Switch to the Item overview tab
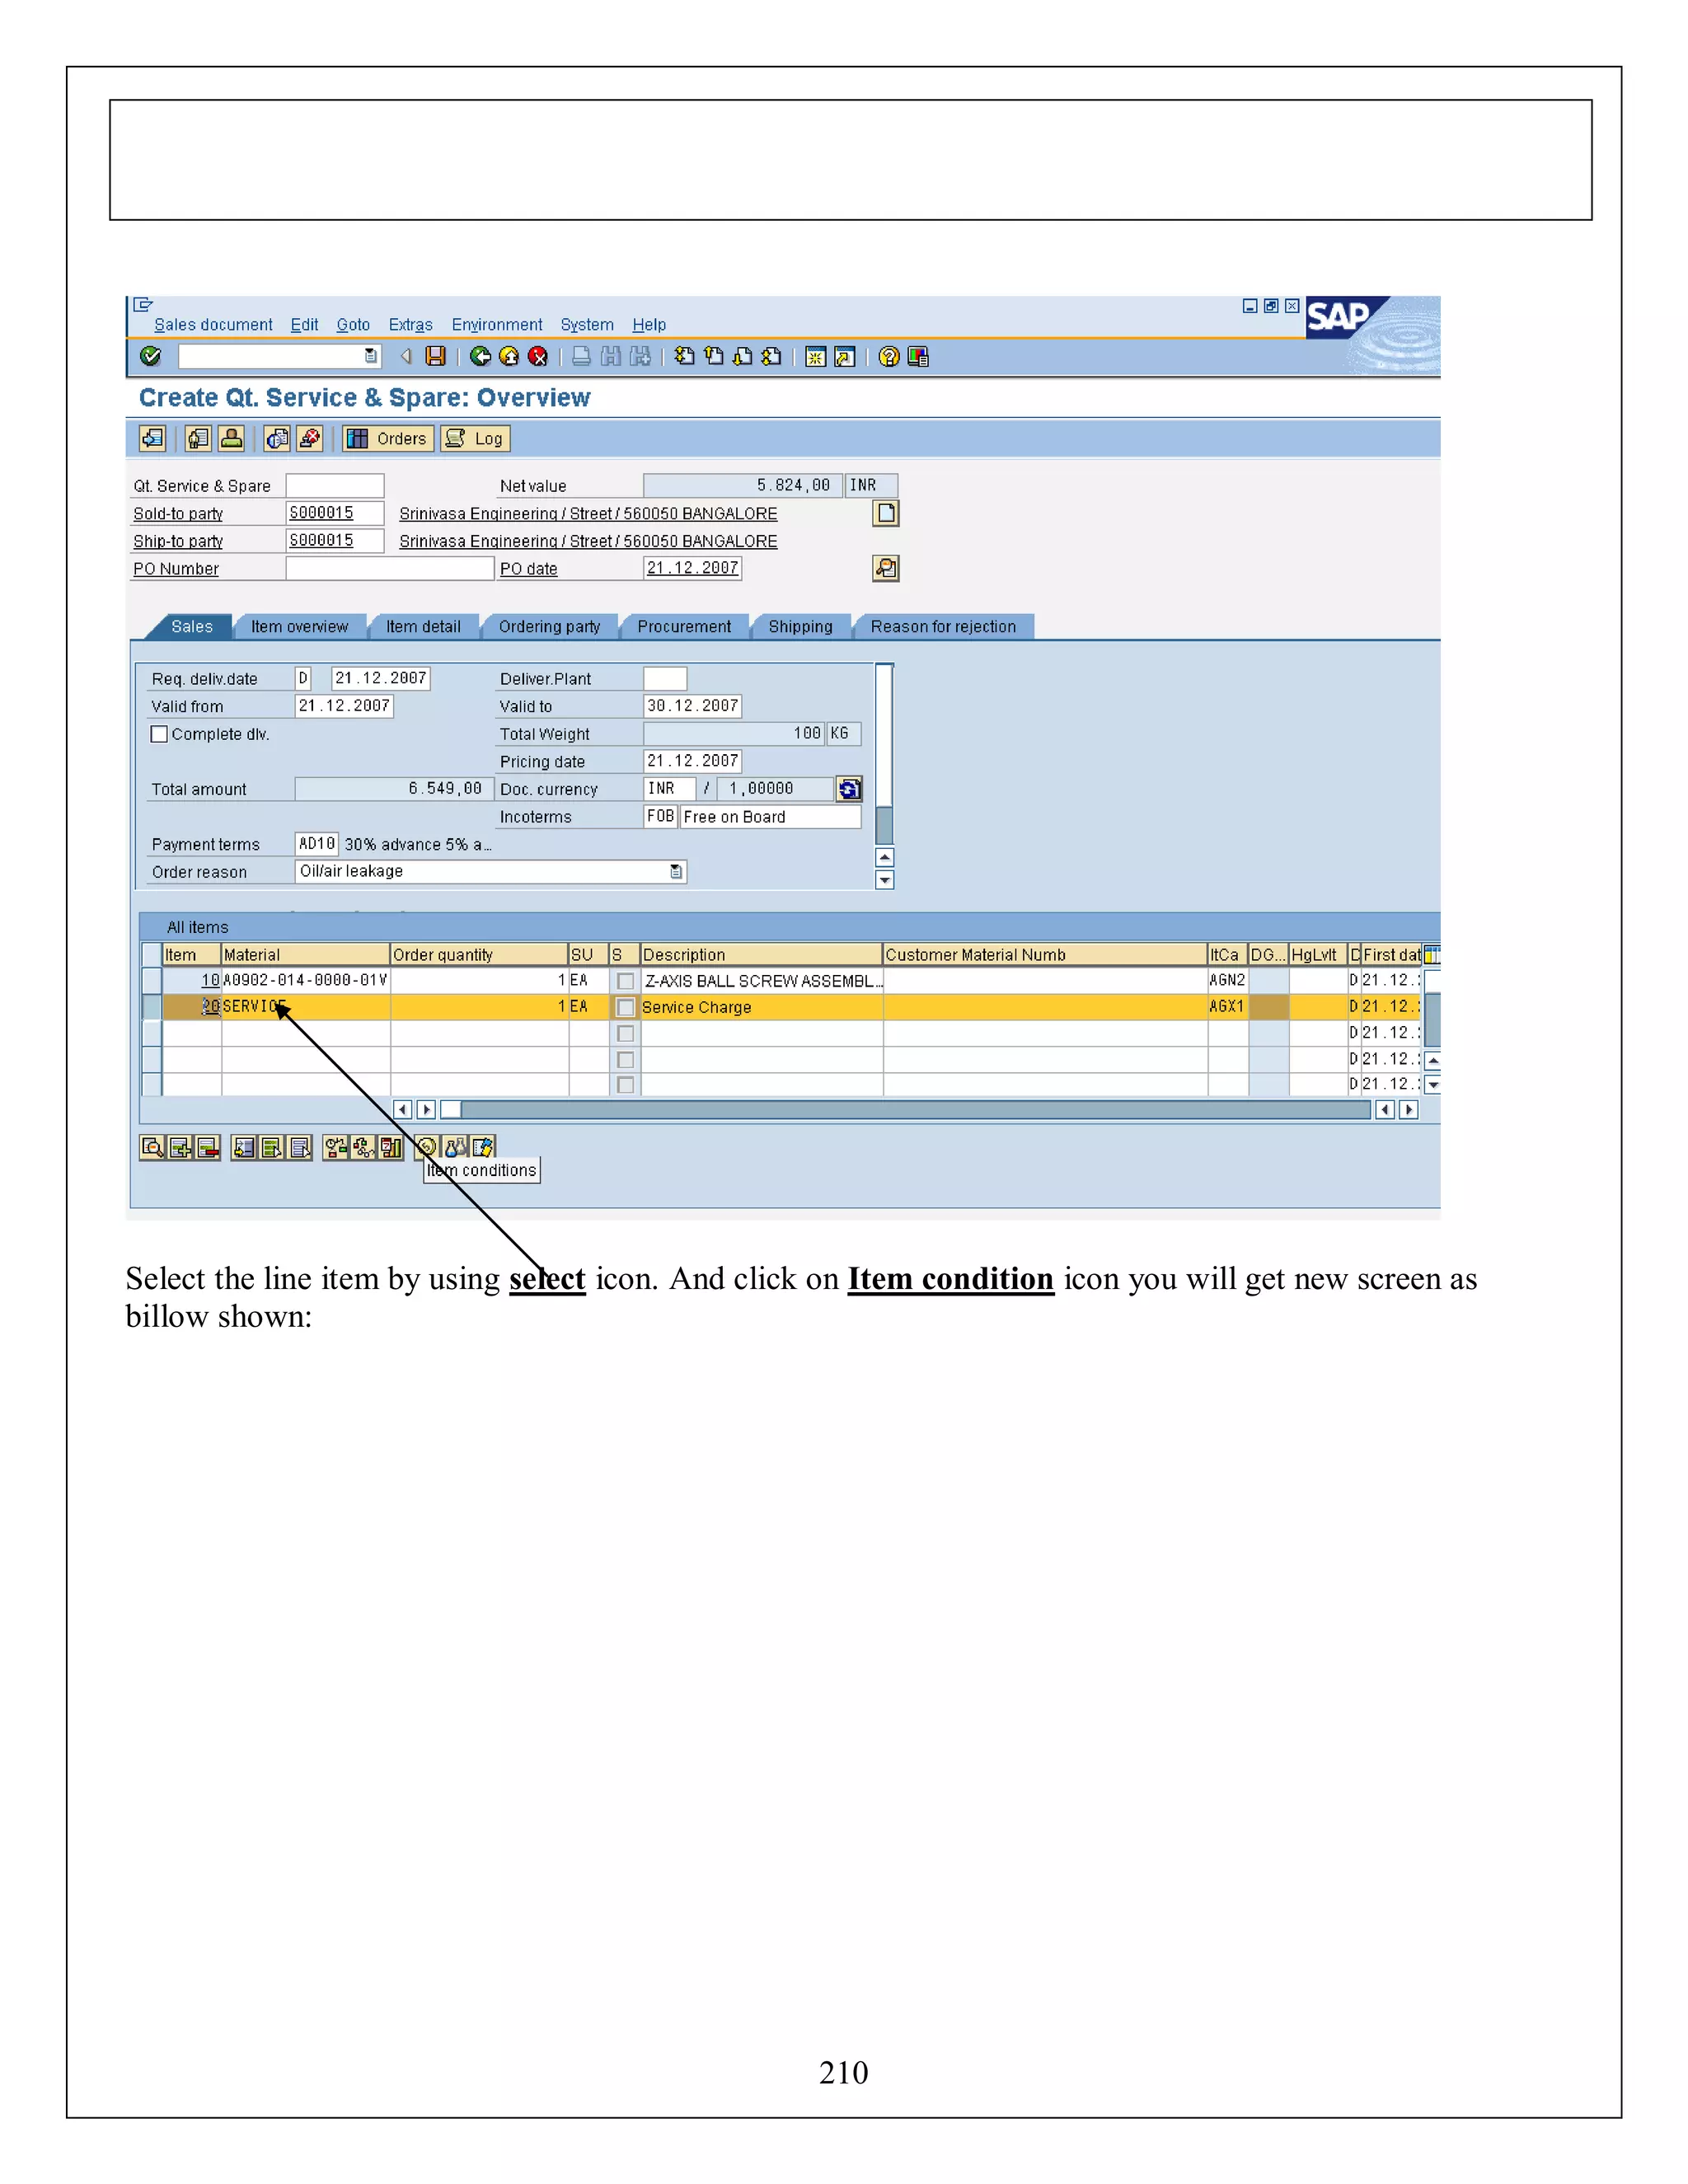Image resolution: width=1688 pixels, height=2184 pixels. tap(299, 627)
